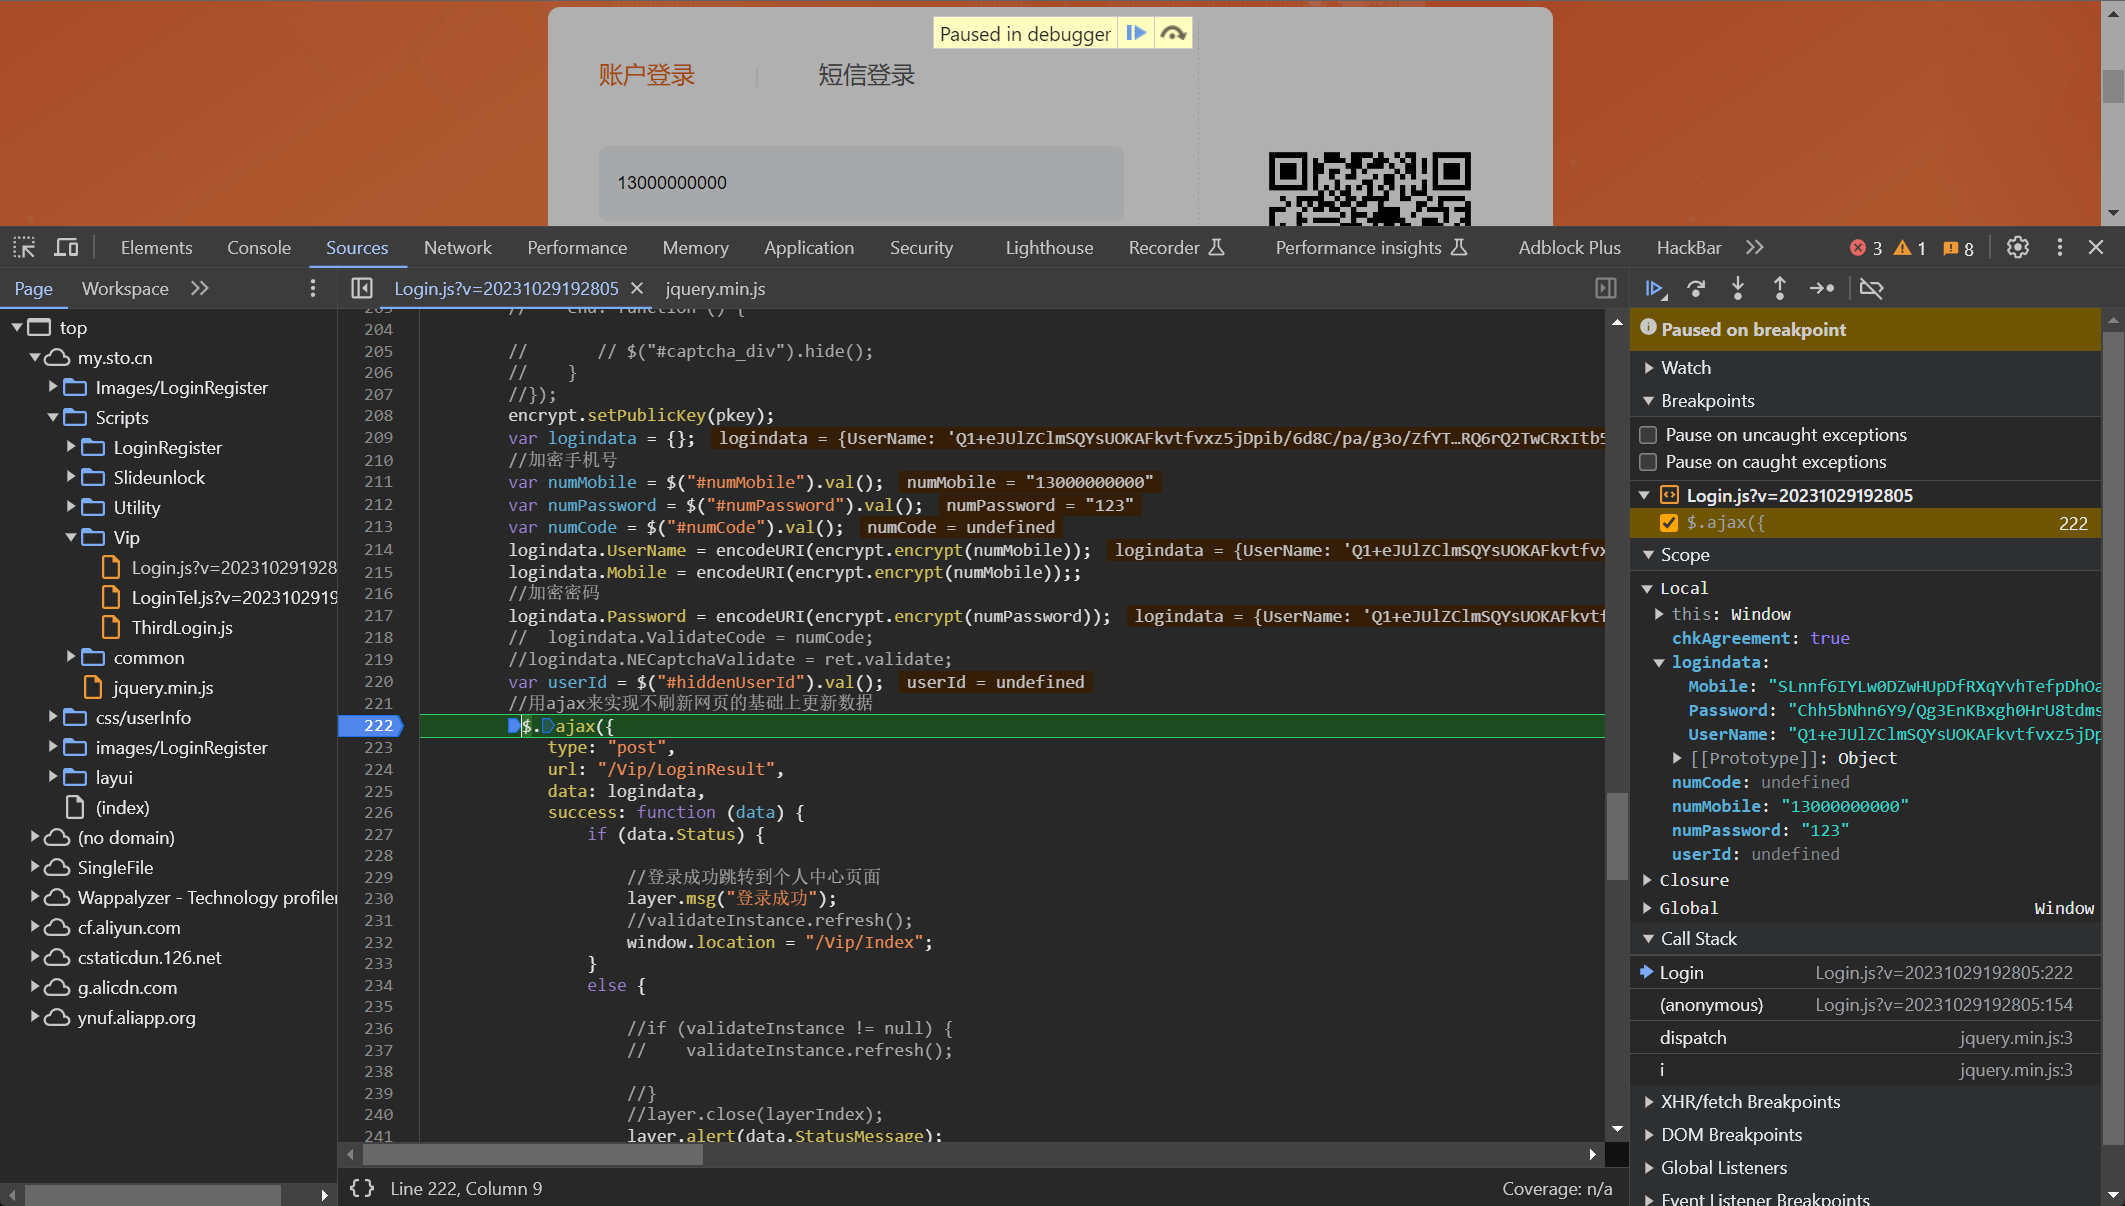Open LoginTel.js file in Vip folder
This screenshot has width=2125, height=1206.
(x=234, y=597)
